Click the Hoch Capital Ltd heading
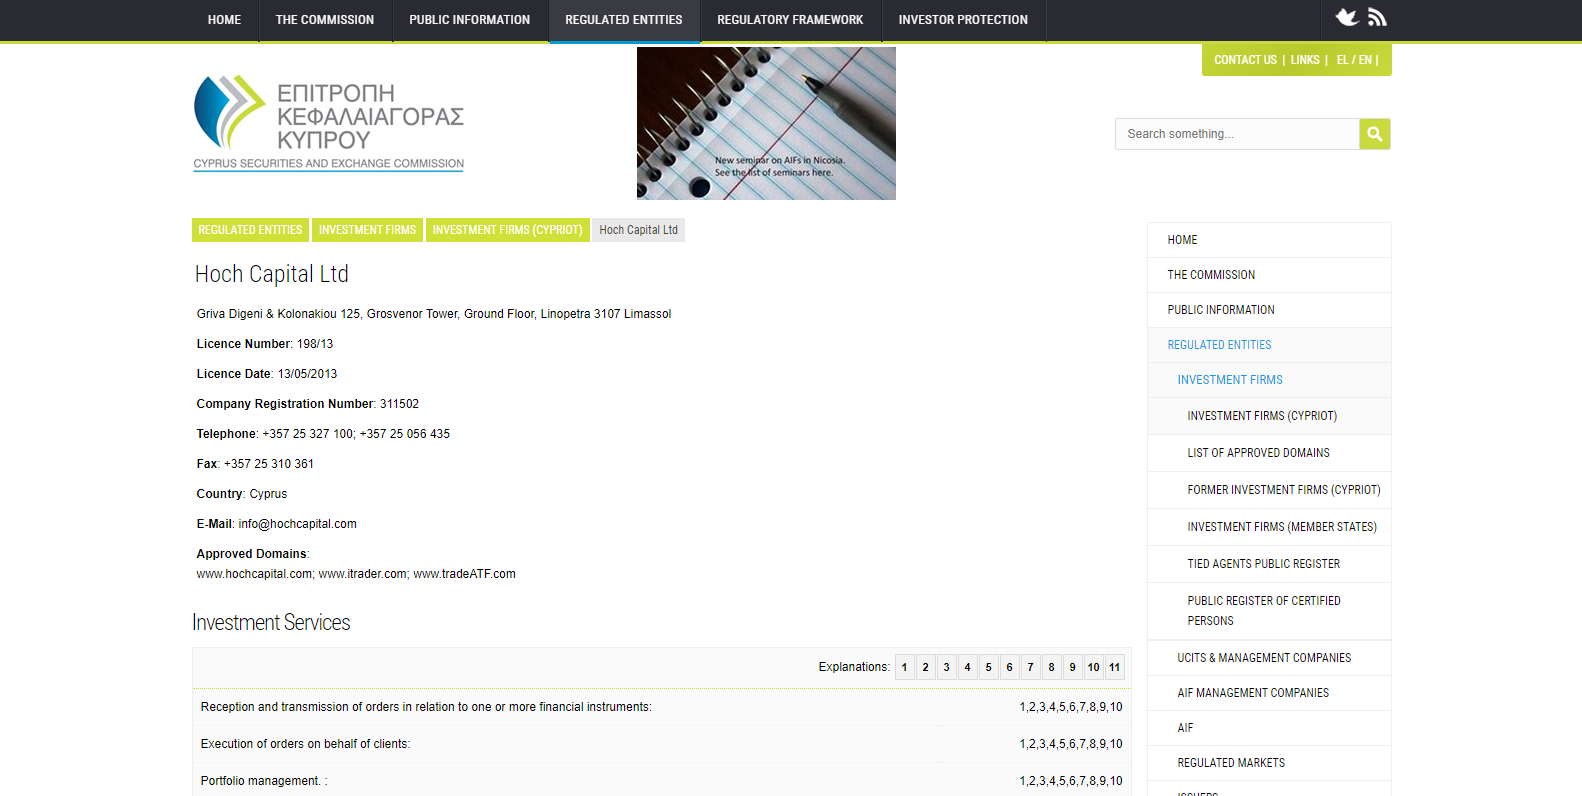 tap(272, 274)
